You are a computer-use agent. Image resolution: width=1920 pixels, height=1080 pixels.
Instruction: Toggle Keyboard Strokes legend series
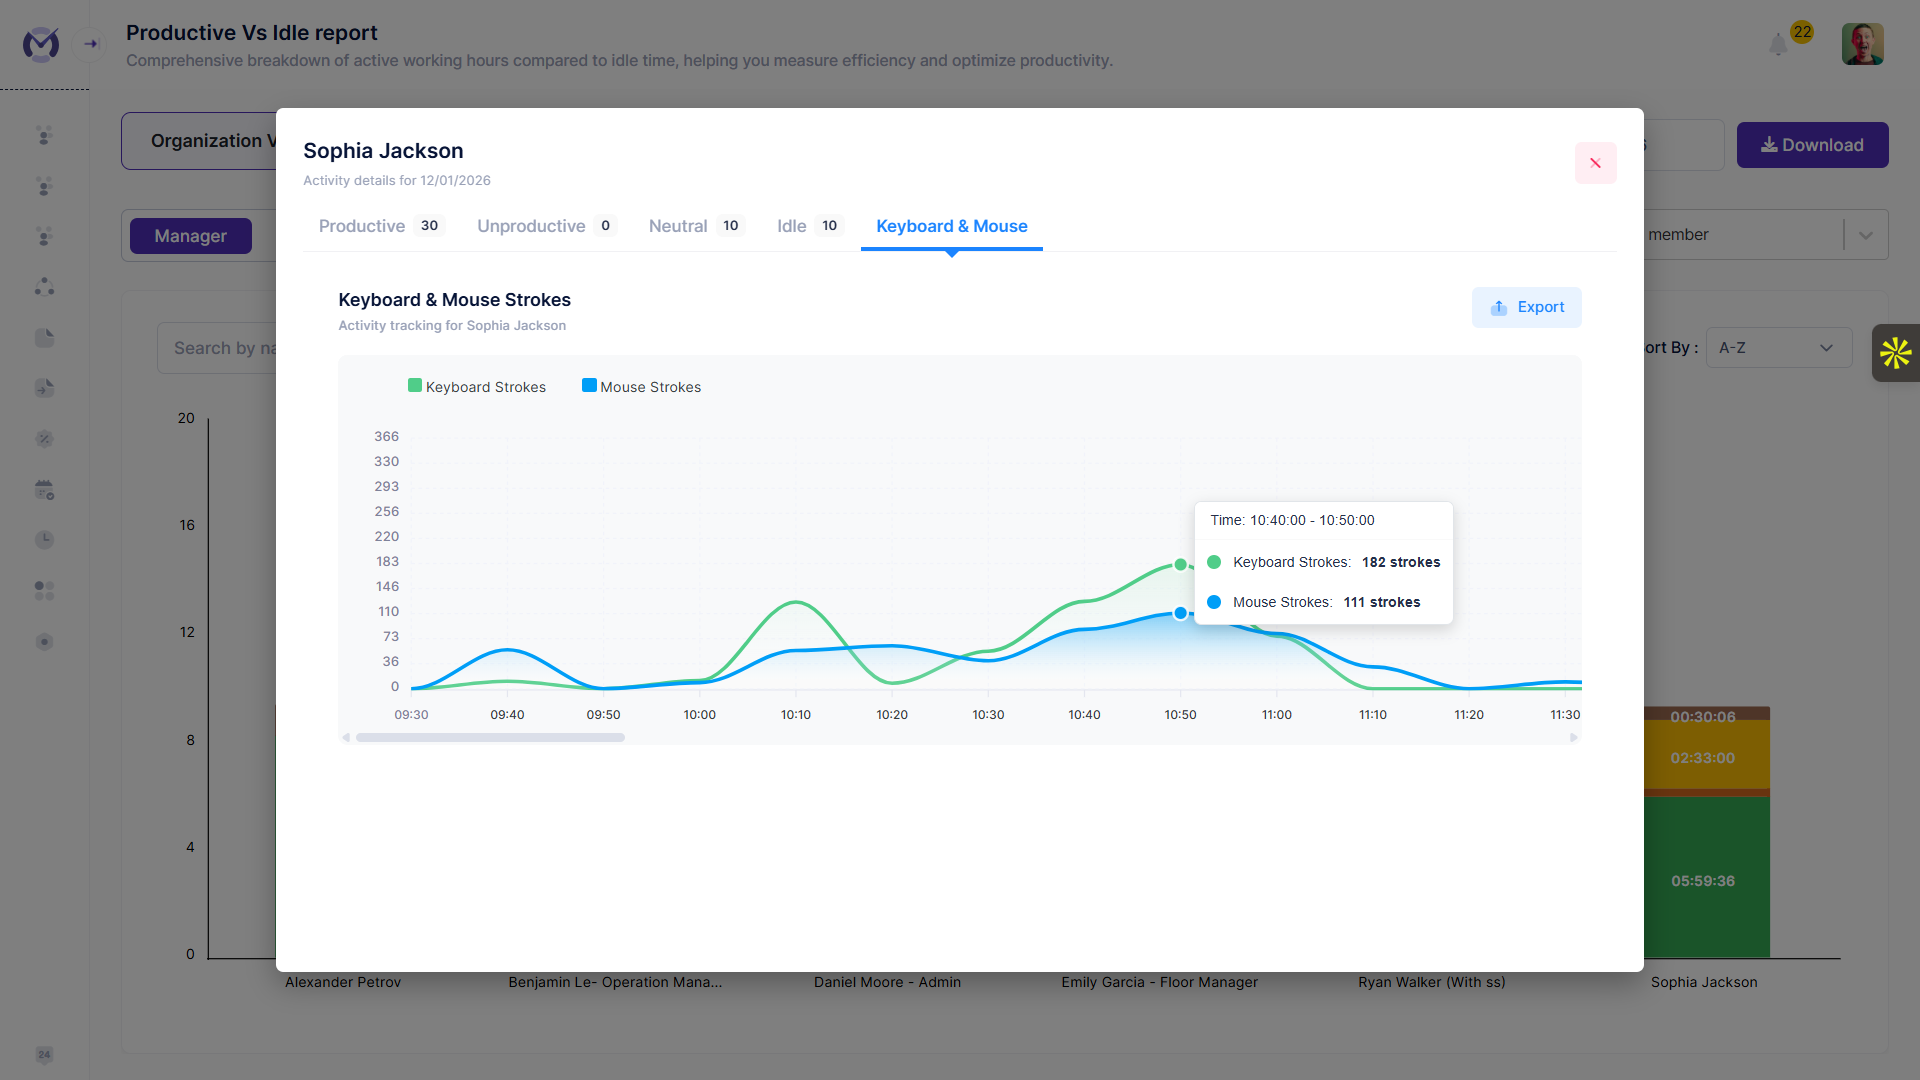coord(477,387)
